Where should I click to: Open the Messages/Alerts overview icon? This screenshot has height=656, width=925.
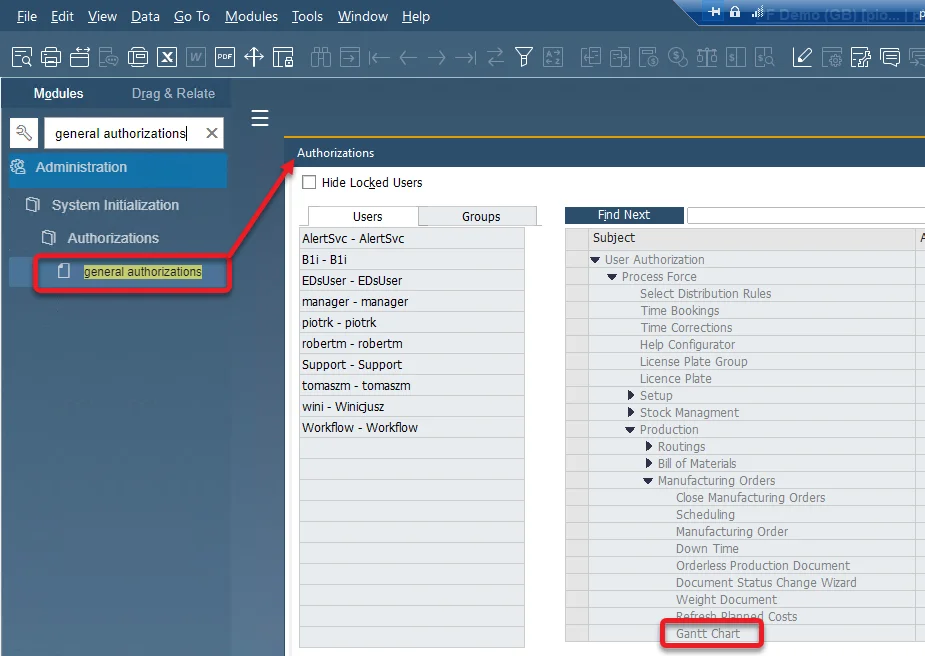point(889,57)
